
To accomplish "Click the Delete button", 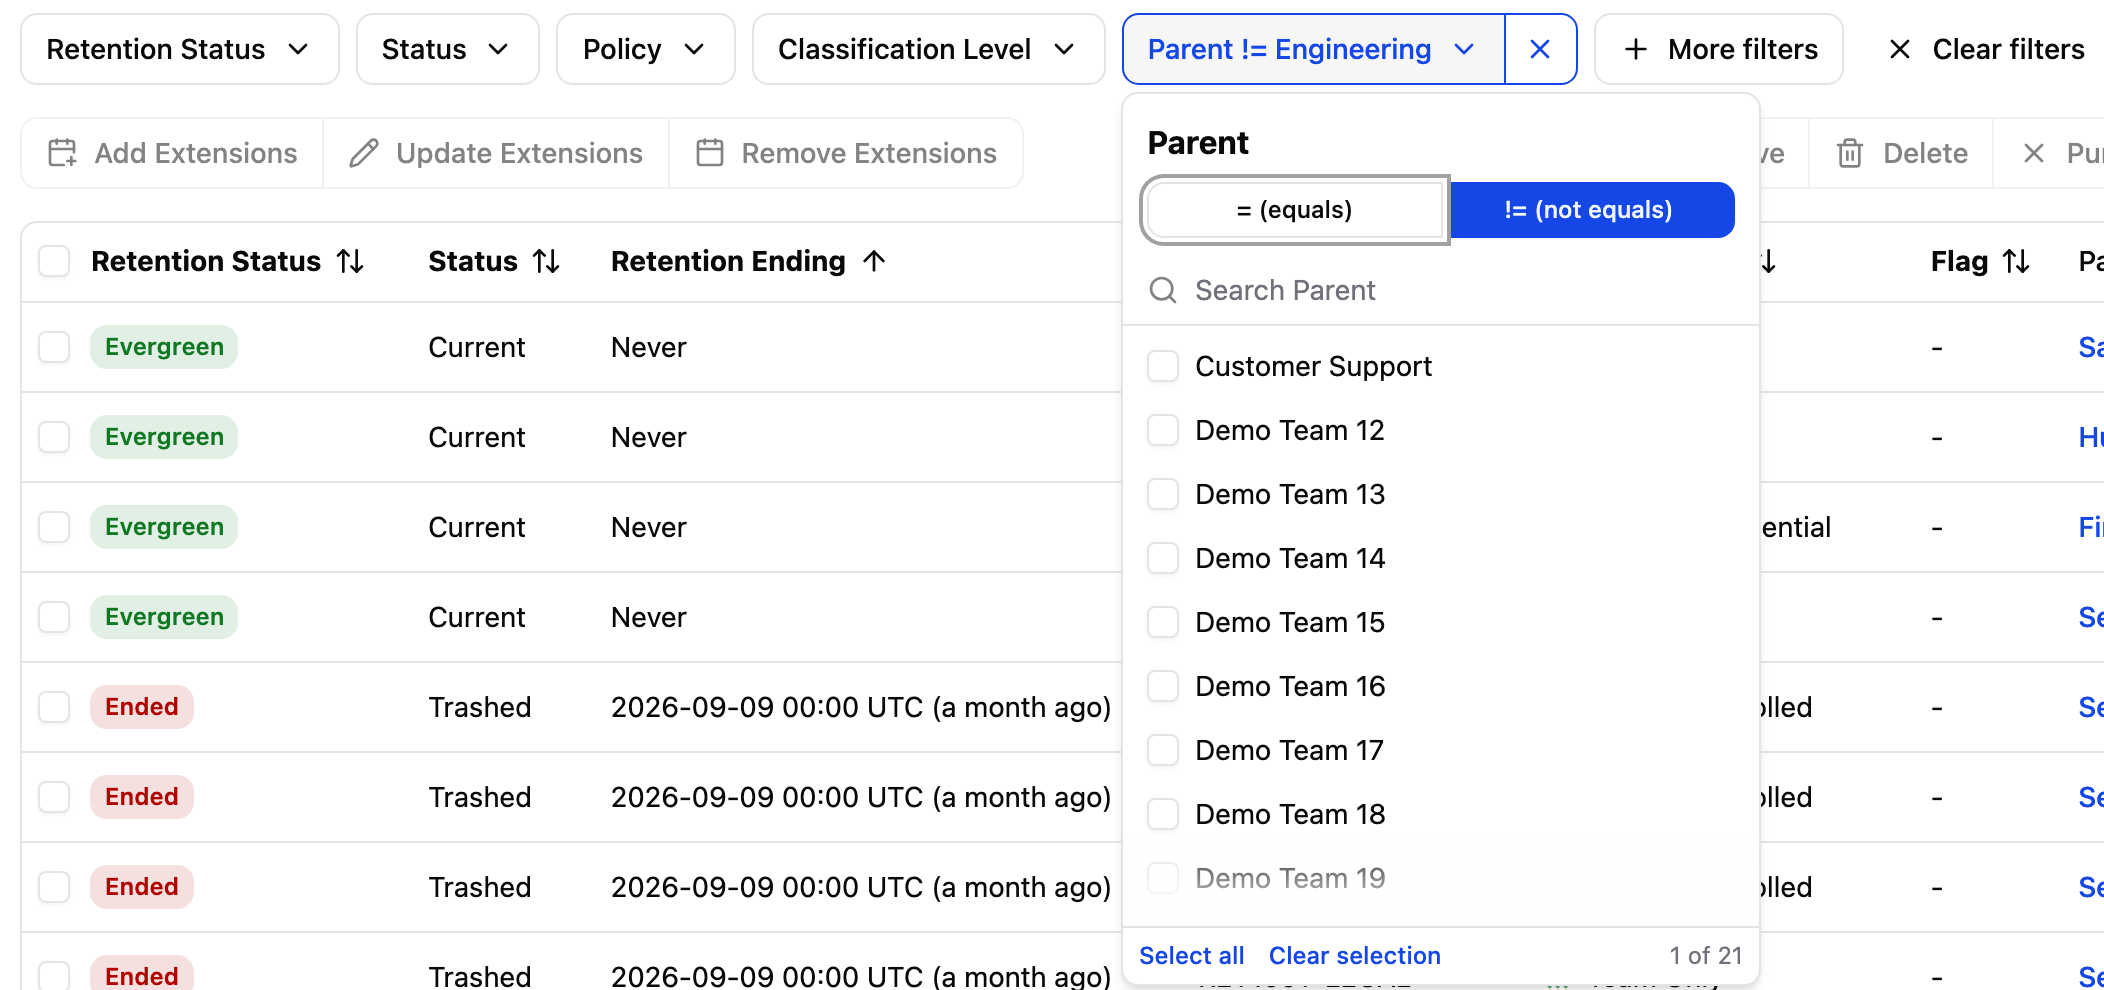I will click(x=1902, y=153).
